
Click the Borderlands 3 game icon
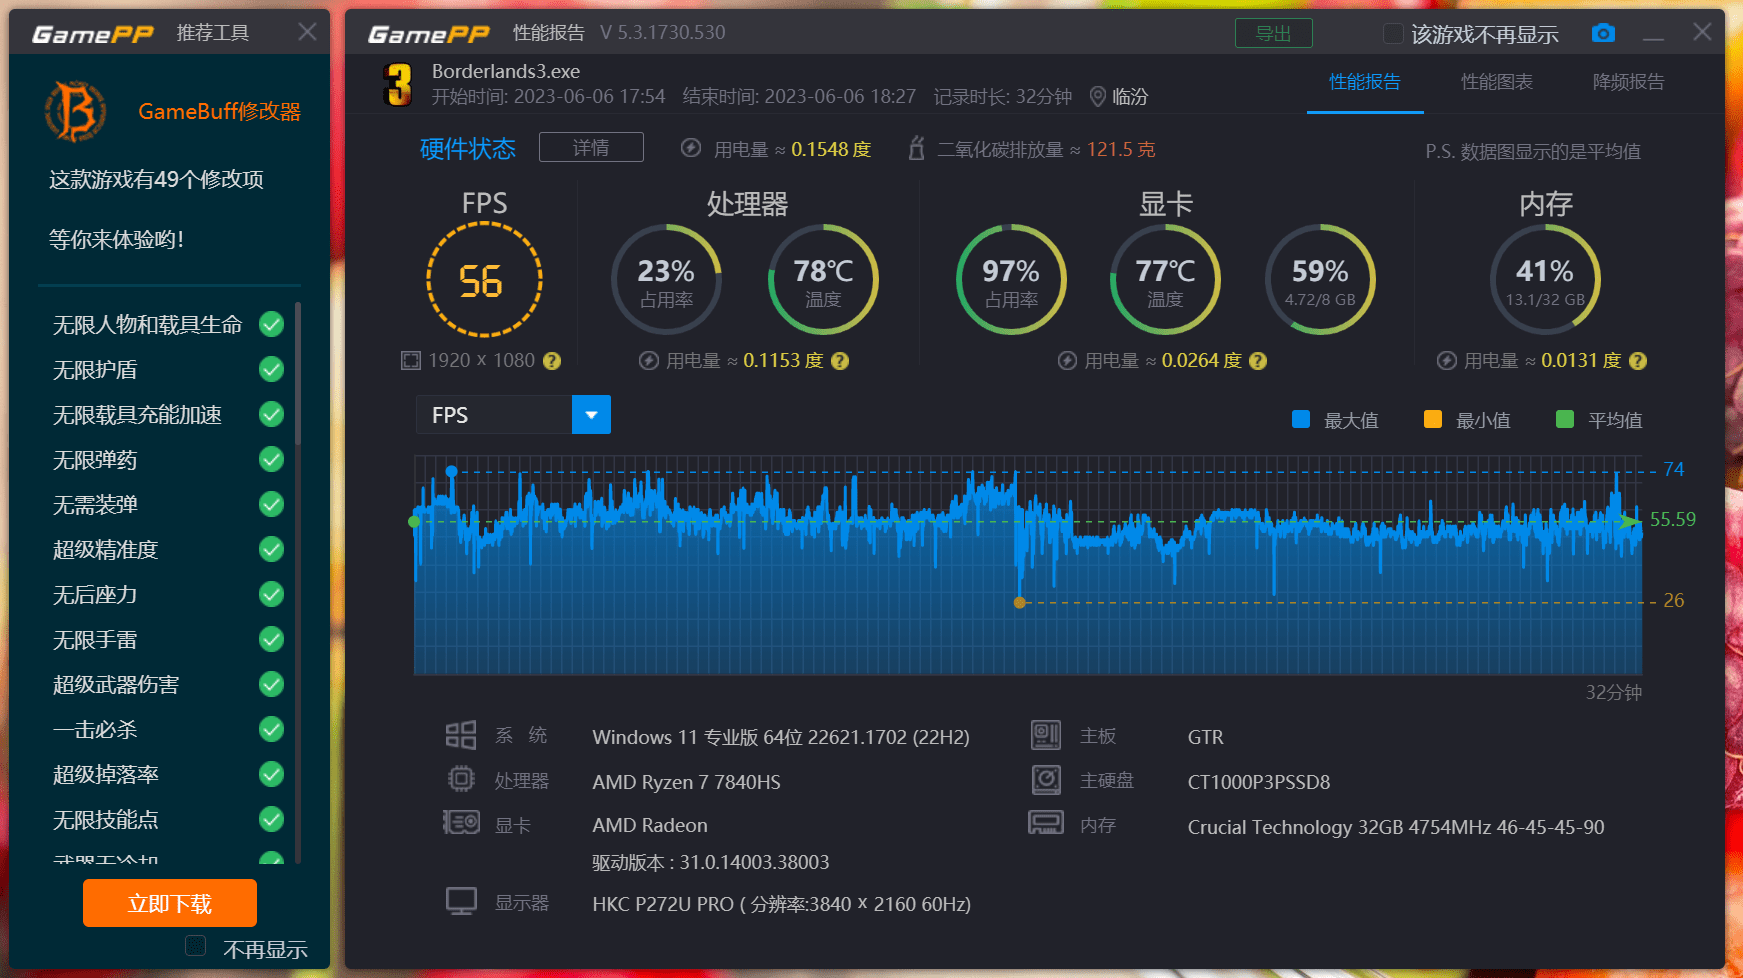pos(397,84)
